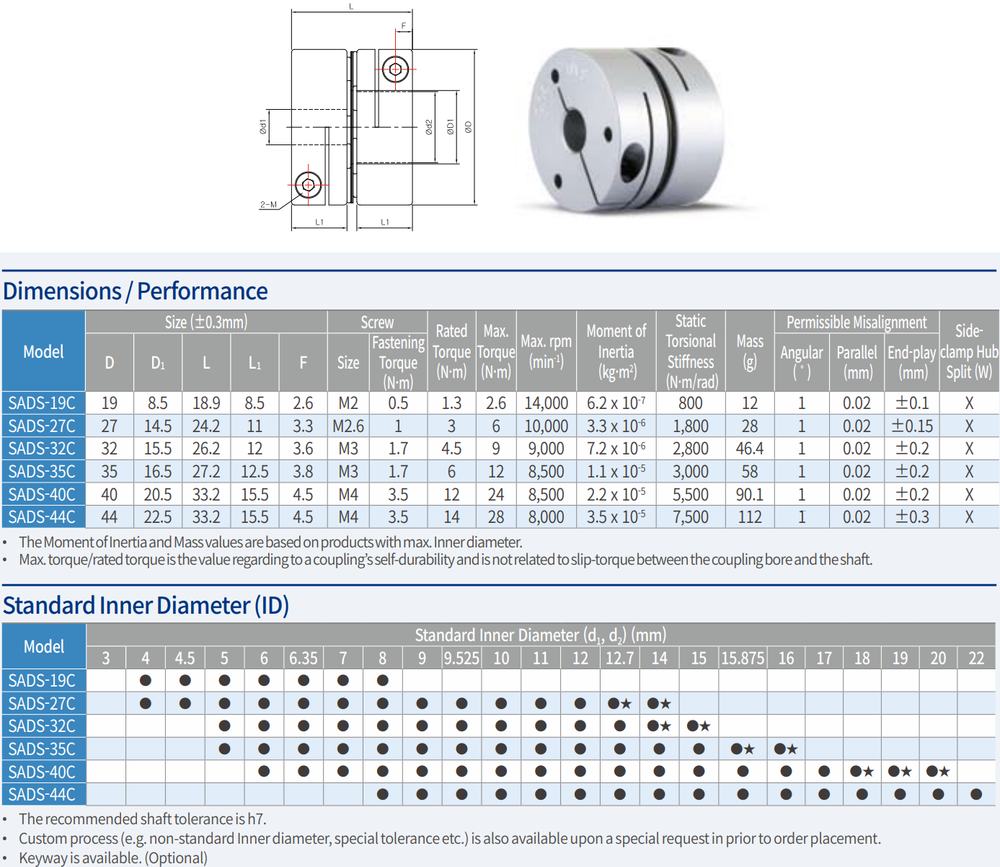Screen dimensions: 1000x867
Task: Select the "46.4" mass value
Action: 749,448
